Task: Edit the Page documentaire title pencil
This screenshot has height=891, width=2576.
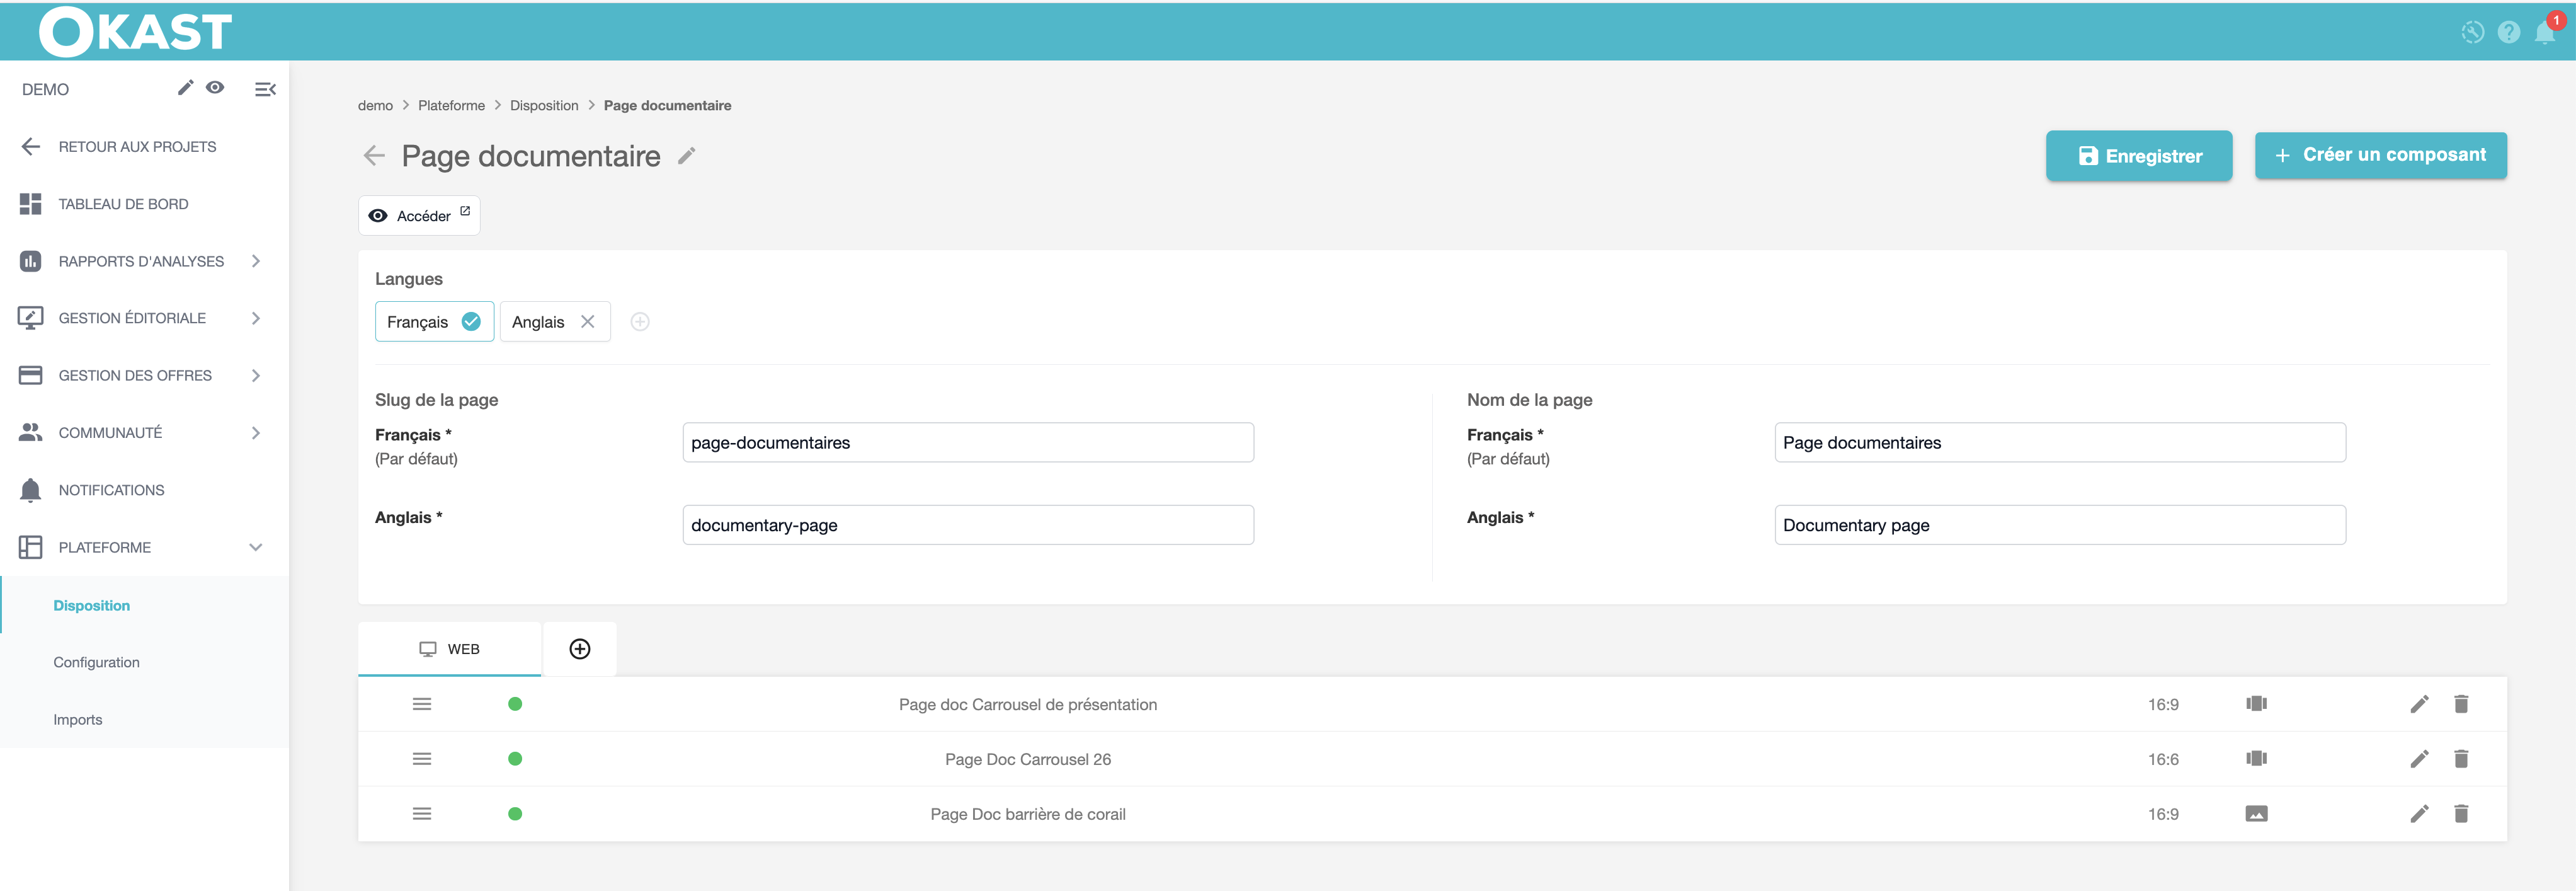Action: 686,156
